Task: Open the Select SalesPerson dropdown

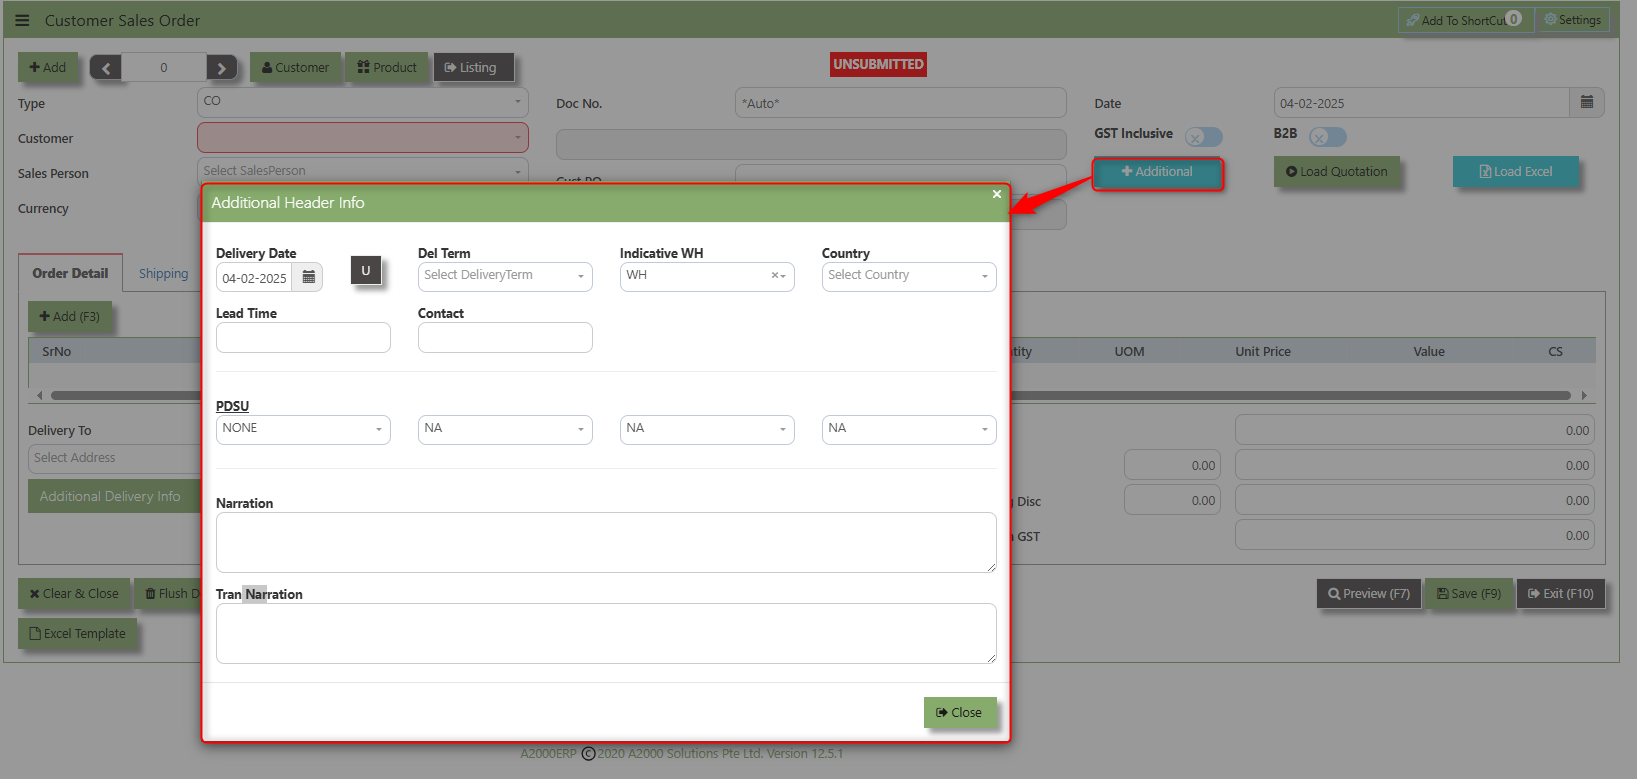Action: coord(363,170)
